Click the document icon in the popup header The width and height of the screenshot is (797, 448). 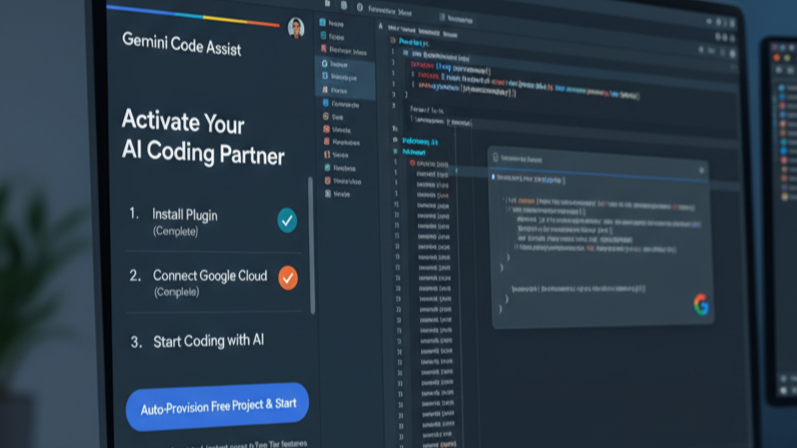pos(496,158)
